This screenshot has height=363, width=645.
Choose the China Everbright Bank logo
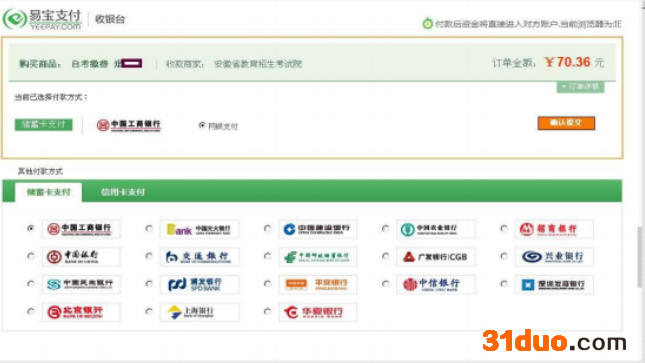coord(199,229)
